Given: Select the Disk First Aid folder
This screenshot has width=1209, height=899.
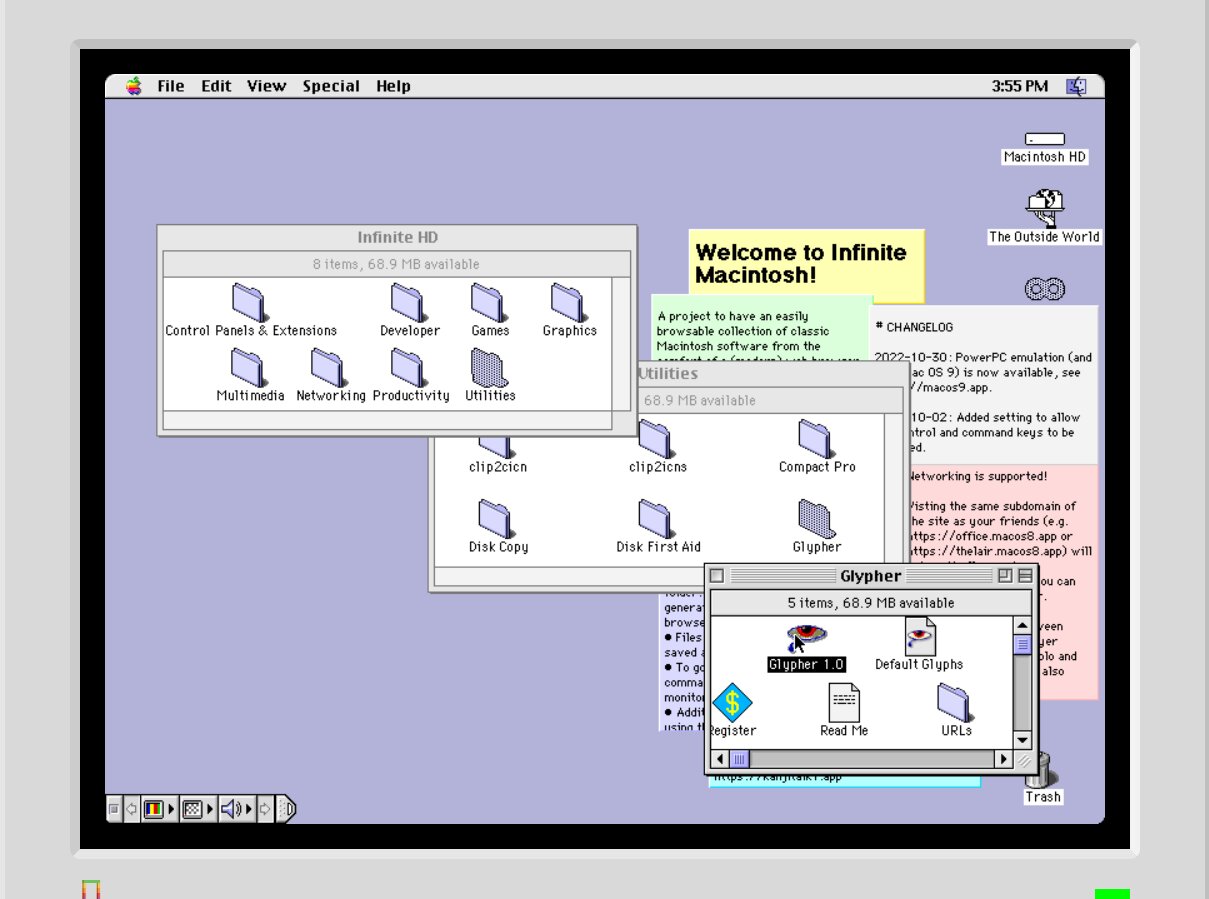Looking at the screenshot, I should [658, 519].
